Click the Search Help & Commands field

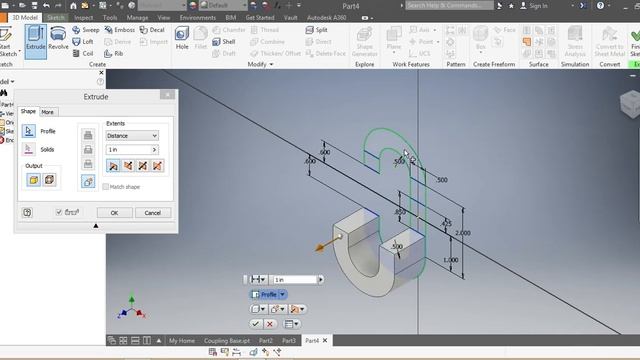click(x=449, y=5)
